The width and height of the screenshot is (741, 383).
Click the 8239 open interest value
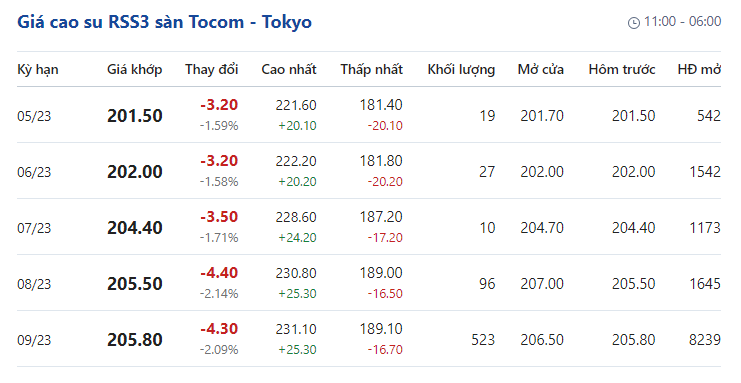(x=705, y=340)
